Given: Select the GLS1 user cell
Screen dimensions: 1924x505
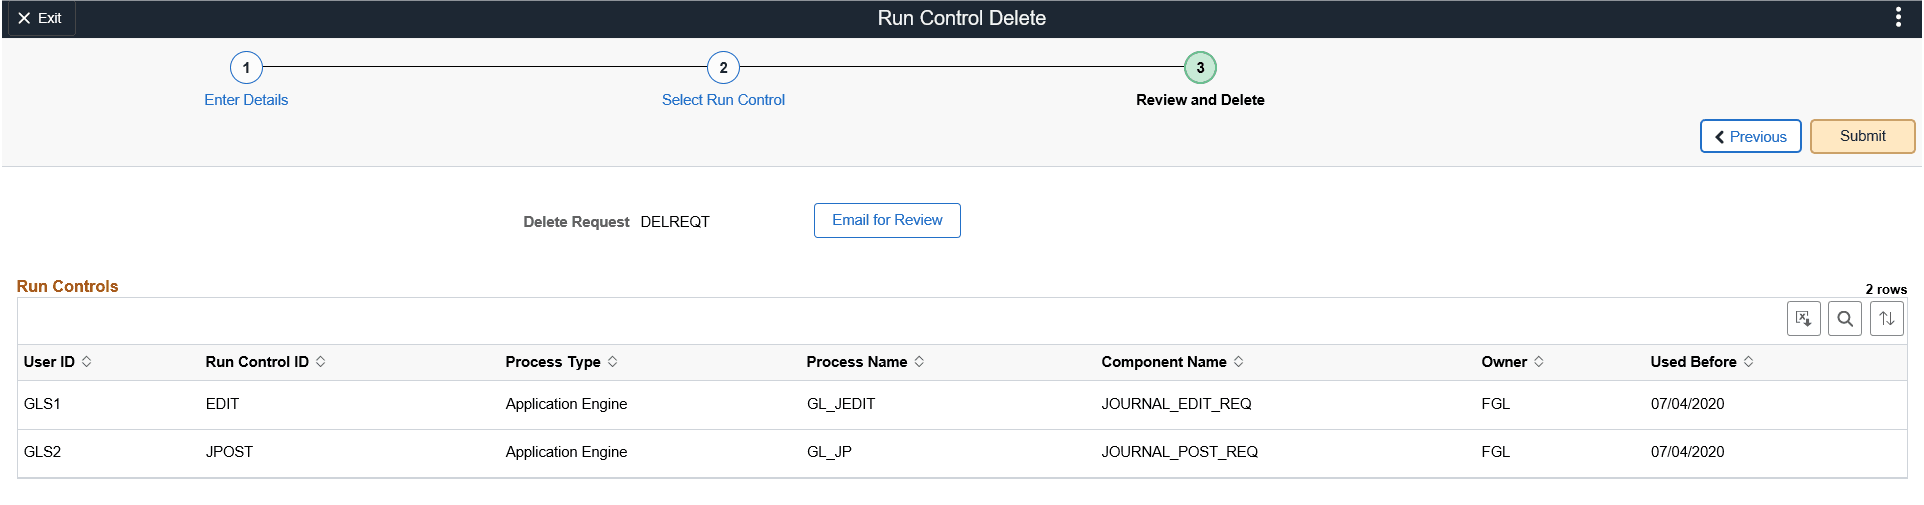Looking at the screenshot, I should click(42, 404).
